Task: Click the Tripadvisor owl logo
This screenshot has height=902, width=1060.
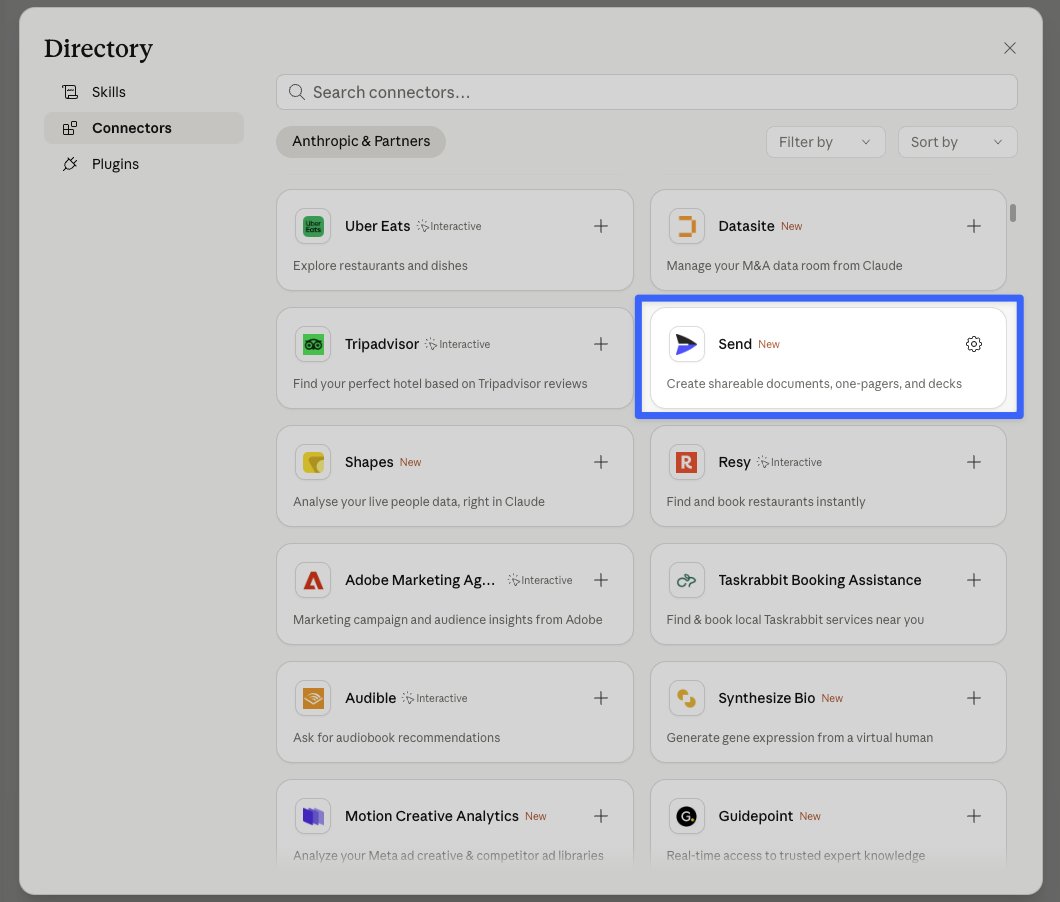Action: pos(313,344)
